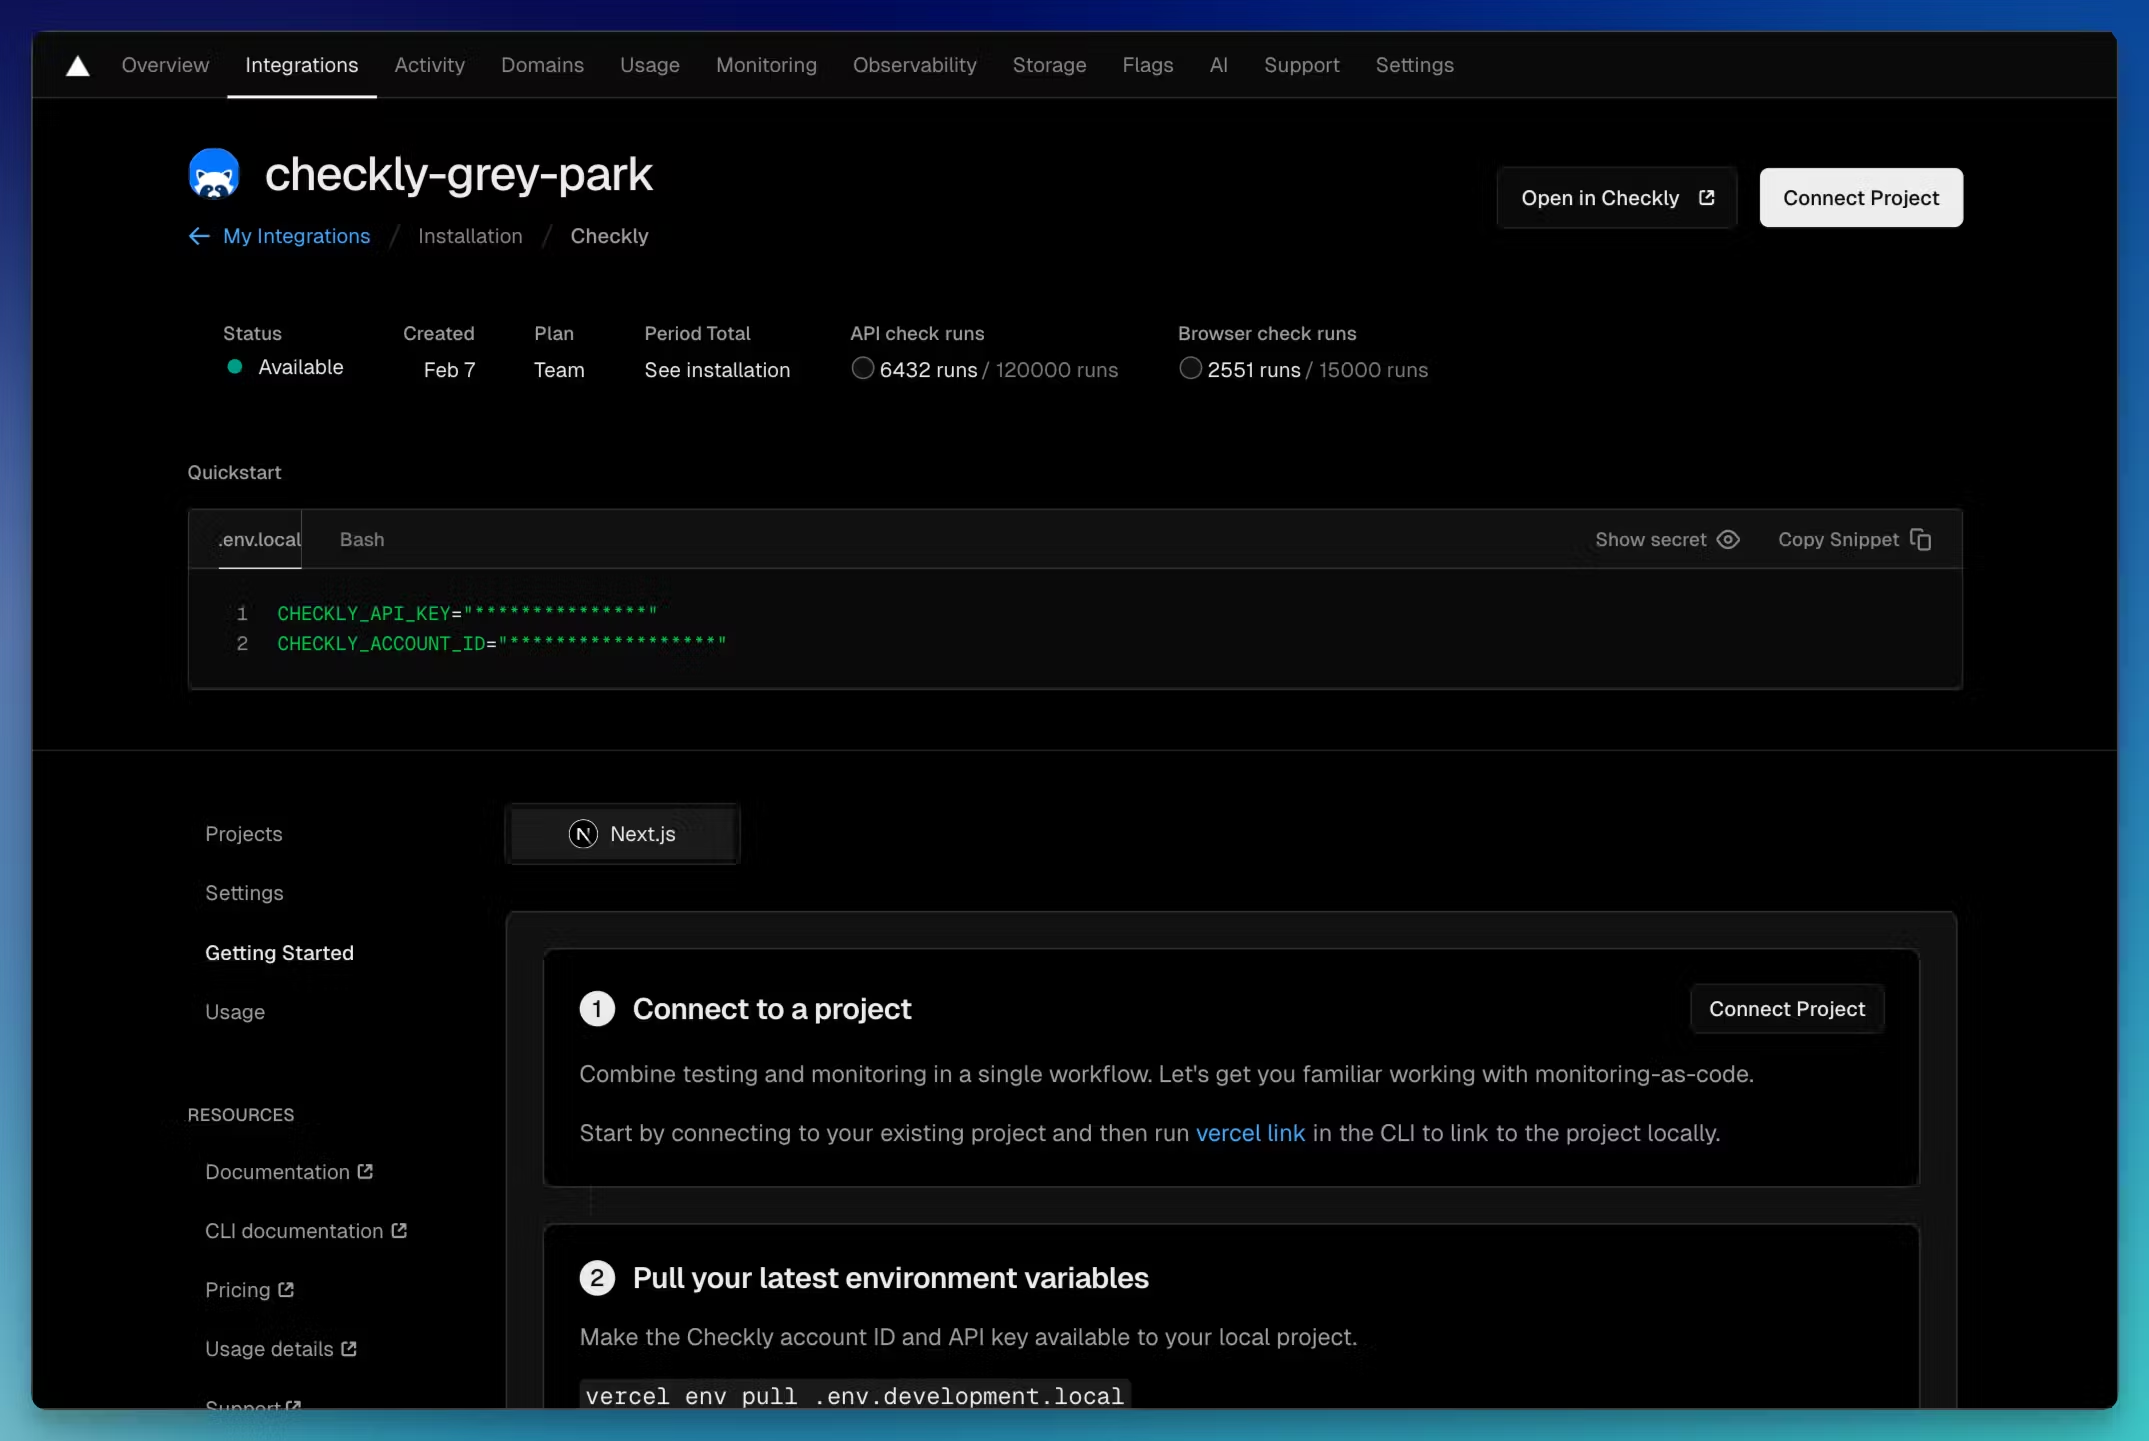2149x1441 pixels.
Task: Click the external link icon beside Usage details
Action: [349, 1348]
